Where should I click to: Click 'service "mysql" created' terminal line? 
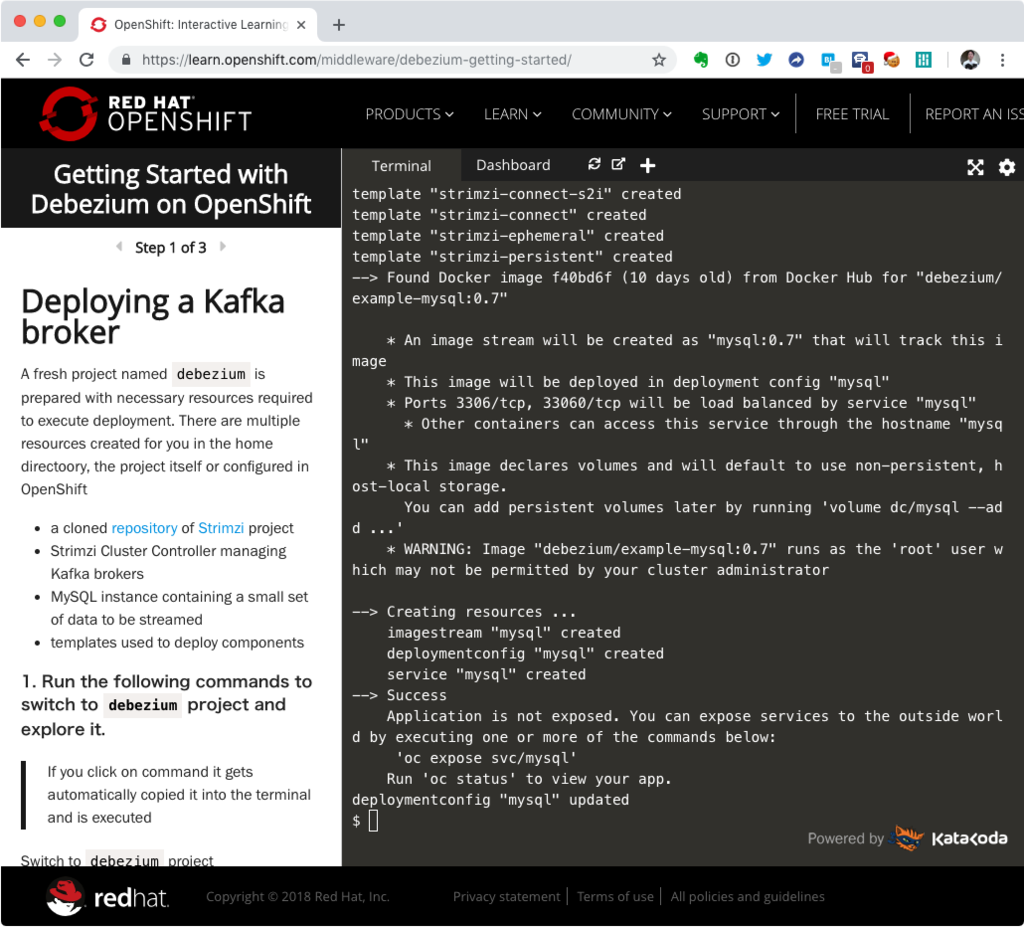pos(486,674)
